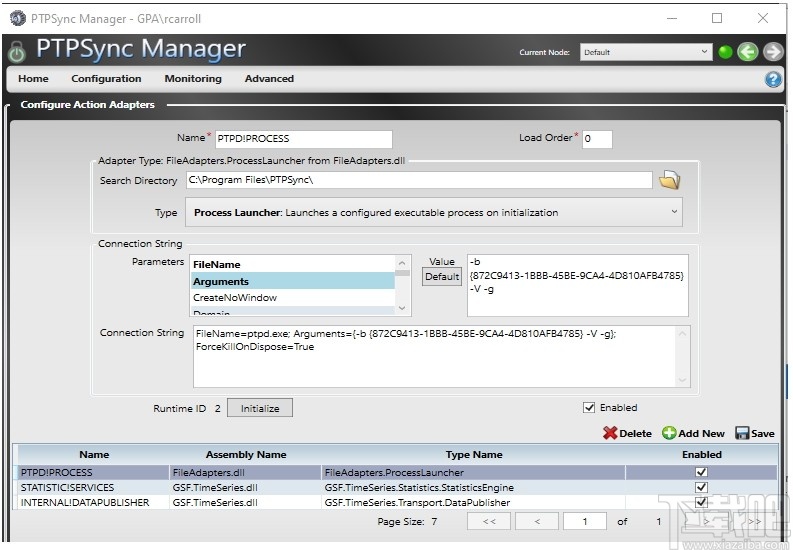Click Connection String box scroll down arrow
793x550 pixels.
682,380
